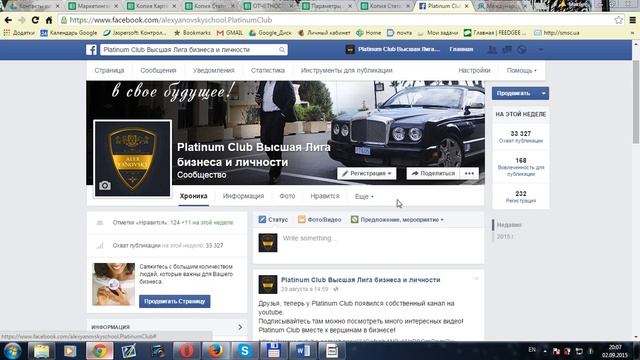Open Инструменты для публикации tab
Image resolution: width=640 pixels, height=360 pixels.
tap(347, 70)
